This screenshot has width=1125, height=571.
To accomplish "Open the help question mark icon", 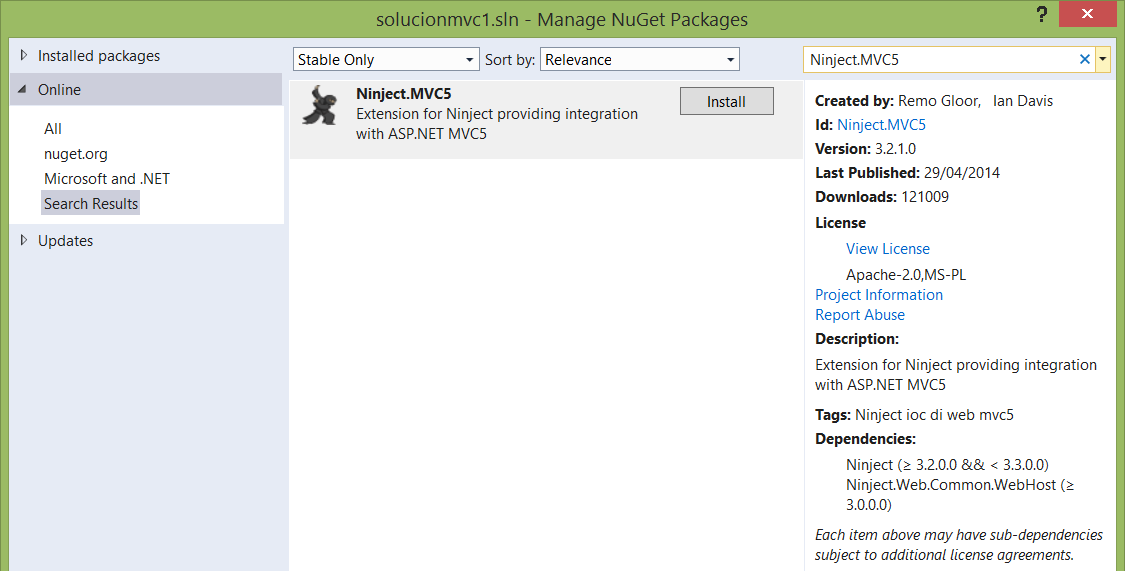I will pyautogui.click(x=1042, y=14).
